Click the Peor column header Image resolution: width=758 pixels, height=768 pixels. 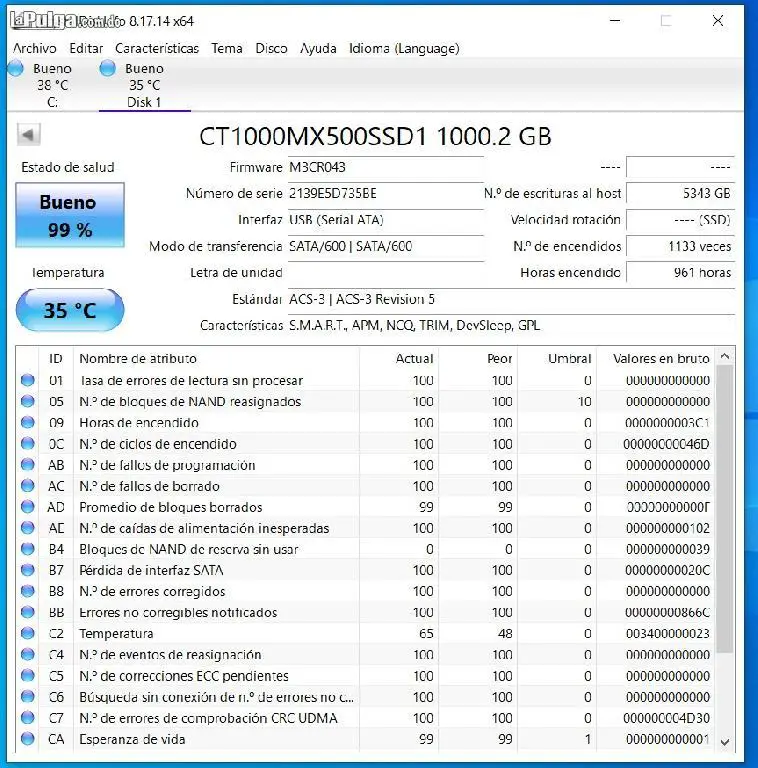point(478,359)
